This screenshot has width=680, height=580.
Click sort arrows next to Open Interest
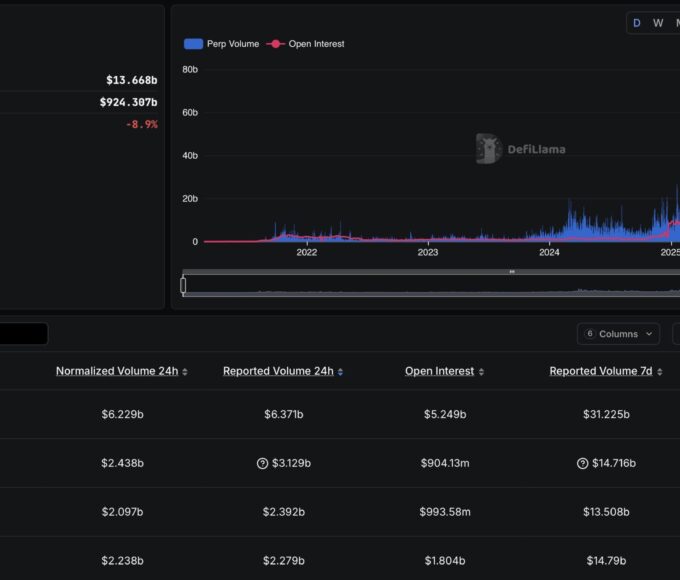click(481, 372)
